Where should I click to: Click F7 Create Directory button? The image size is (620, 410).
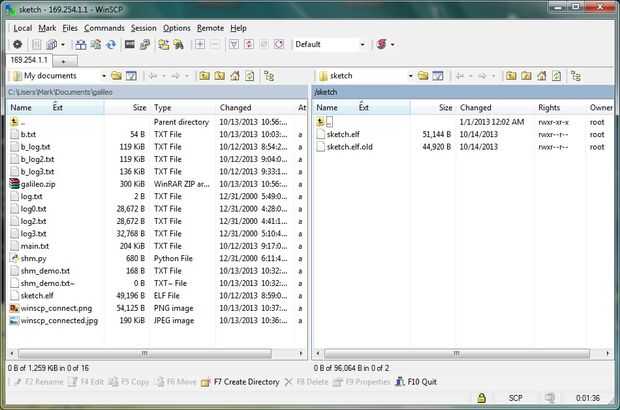pos(240,382)
